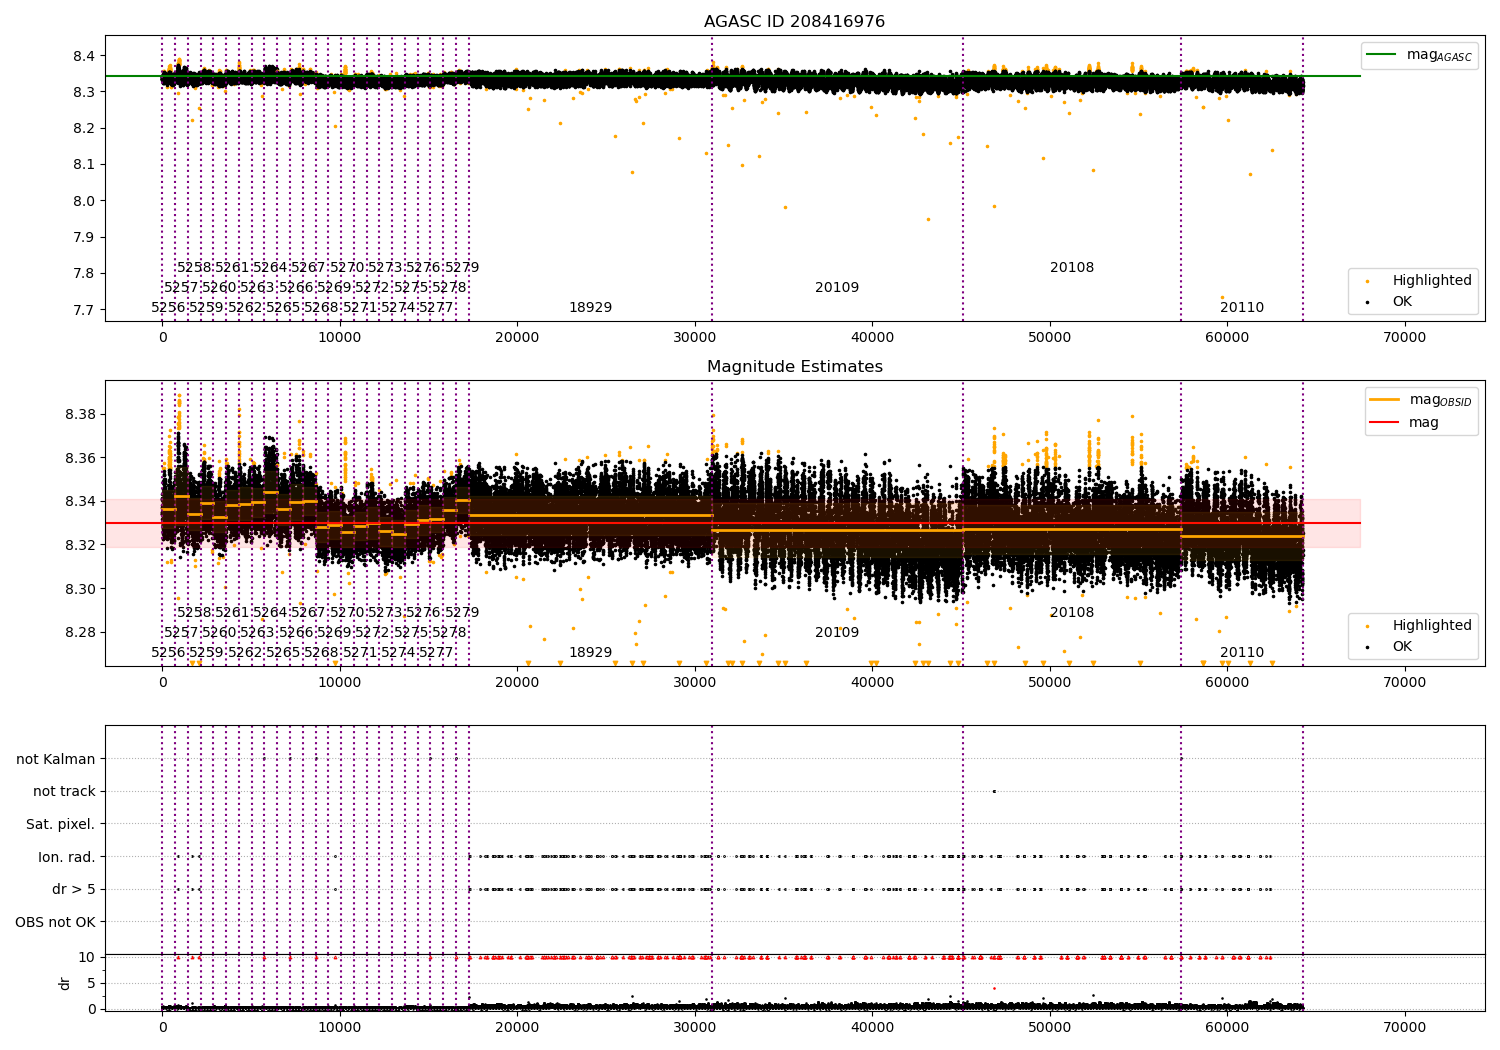Viewport: 1500px width, 1050px height.
Task: Click obsid label 18929 in Magnitude Estimates plot
Action: pyautogui.click(x=590, y=653)
